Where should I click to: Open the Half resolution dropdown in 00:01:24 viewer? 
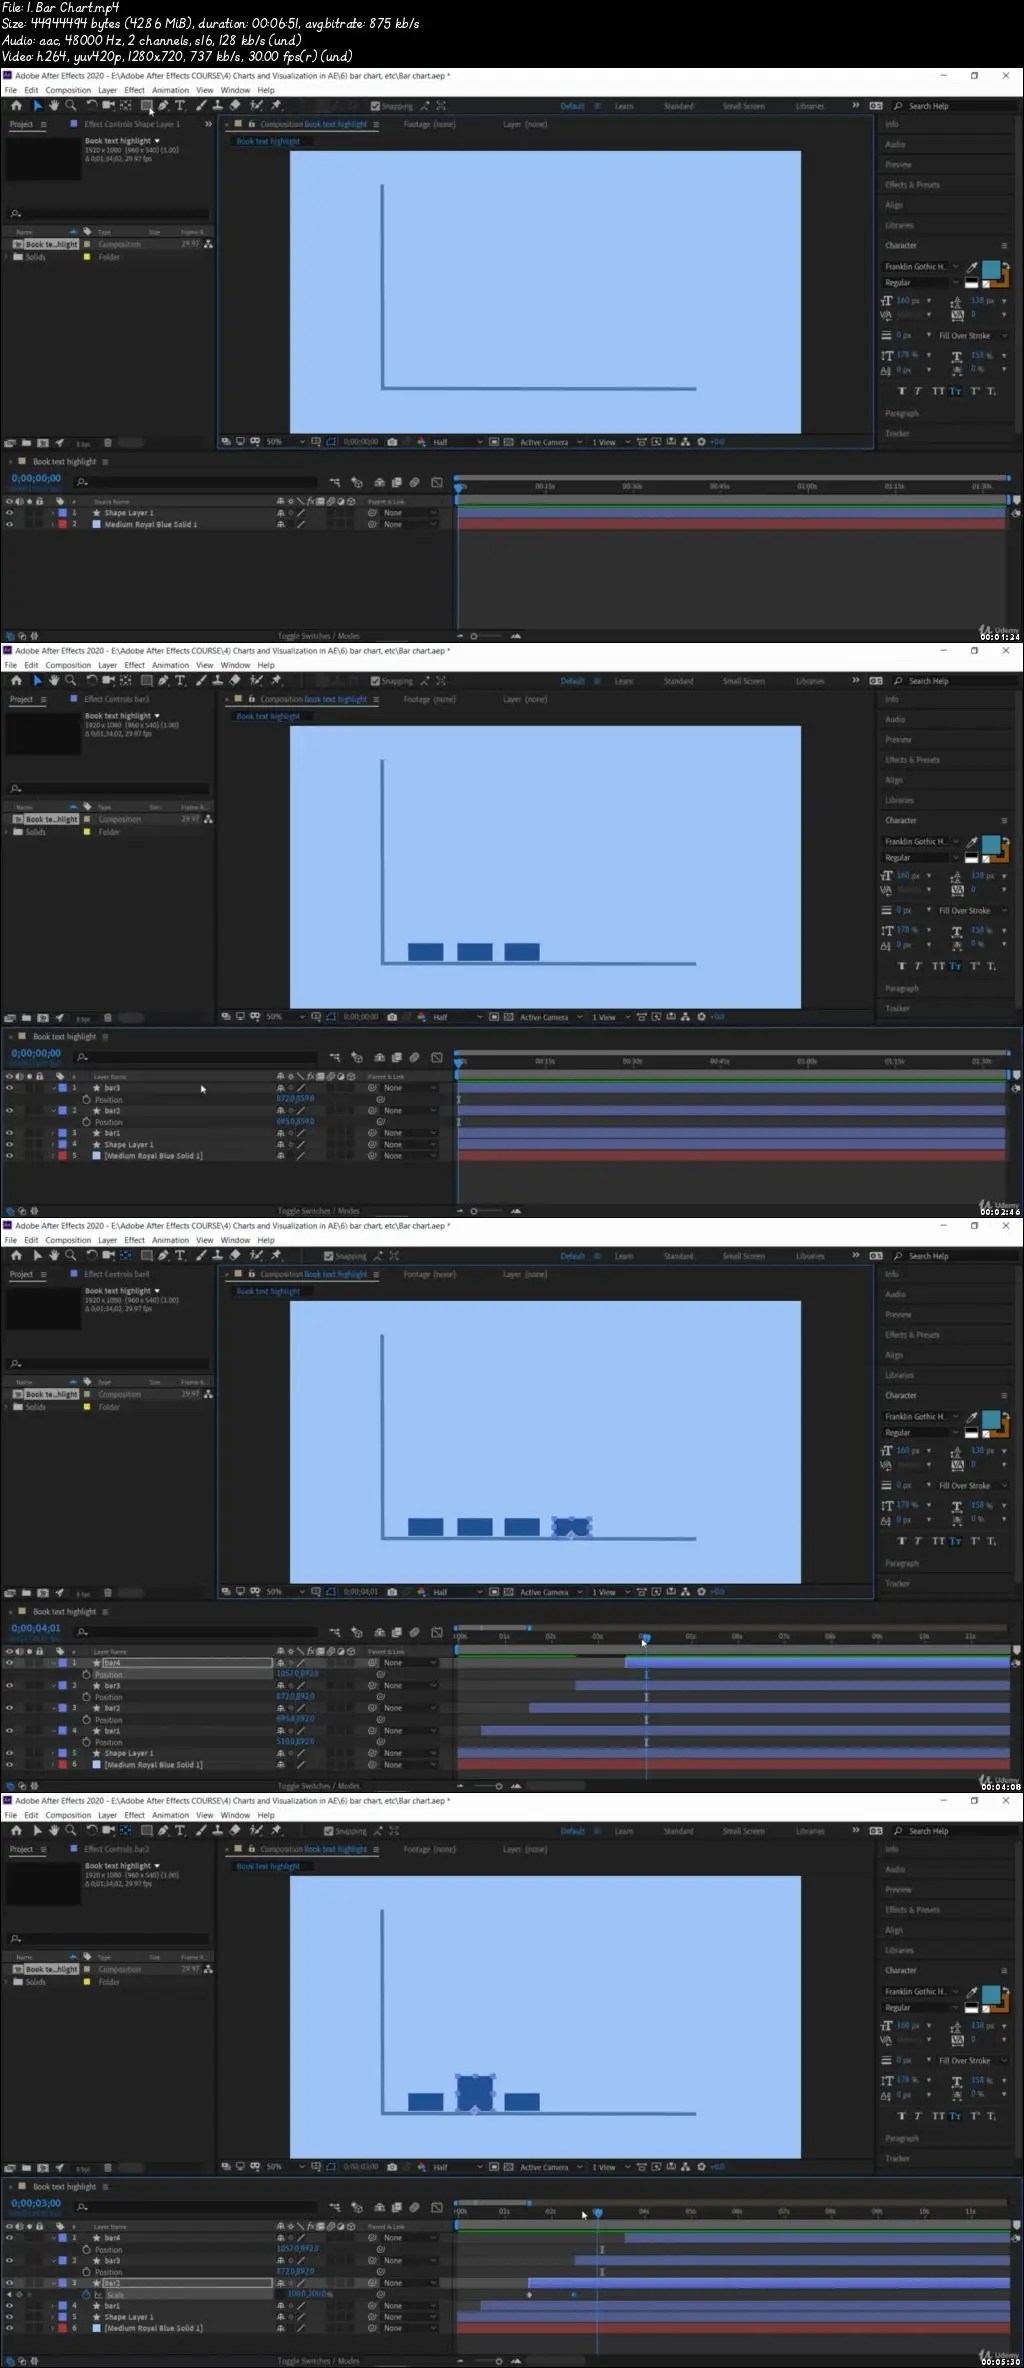pyautogui.click(x=458, y=442)
